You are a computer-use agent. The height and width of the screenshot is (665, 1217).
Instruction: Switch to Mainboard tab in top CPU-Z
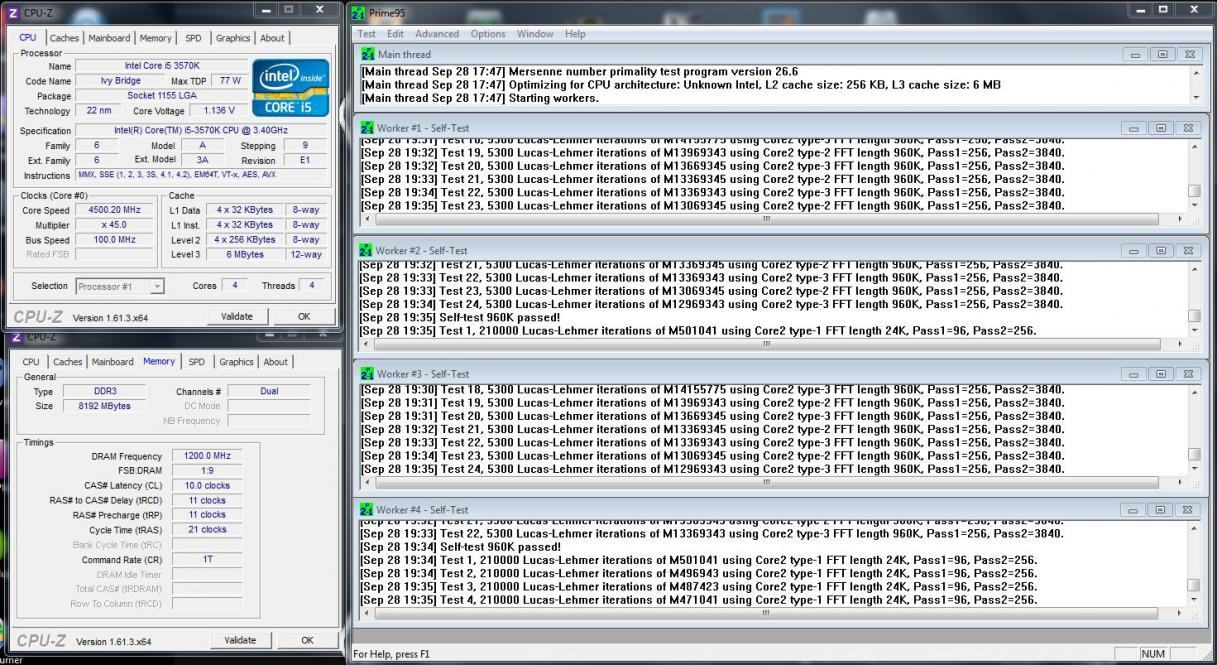pyautogui.click(x=110, y=38)
